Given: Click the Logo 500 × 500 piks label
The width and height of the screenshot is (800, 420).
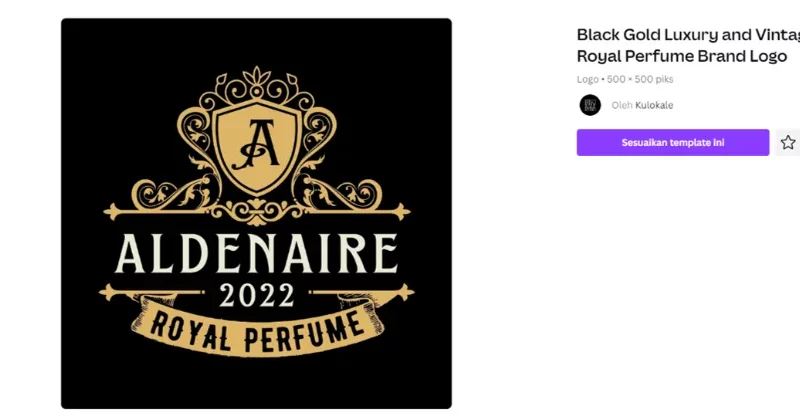Looking at the screenshot, I should 625,79.
